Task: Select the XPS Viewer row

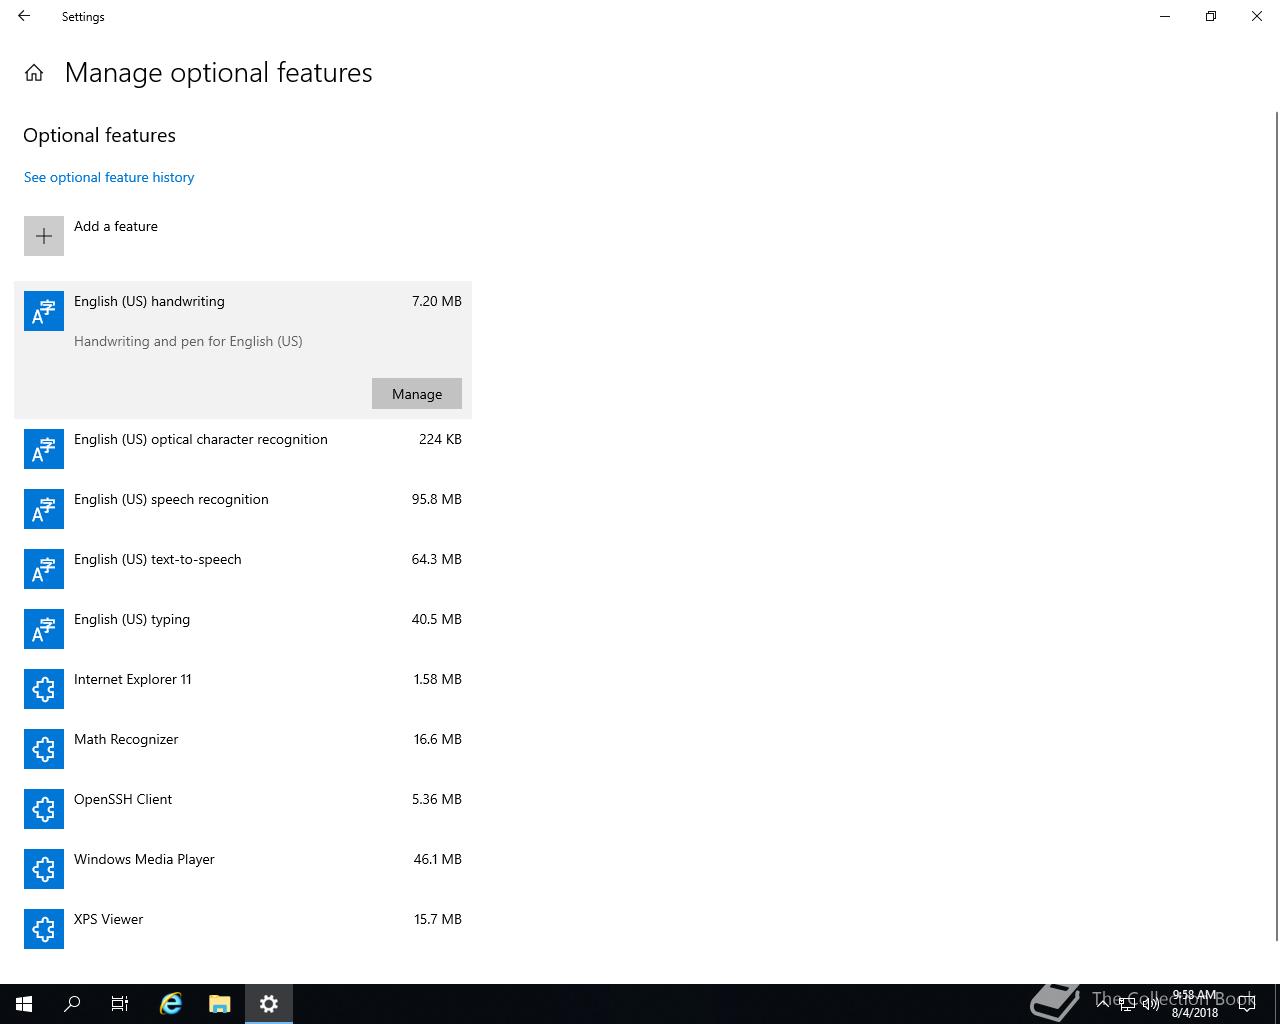Action: (x=243, y=929)
